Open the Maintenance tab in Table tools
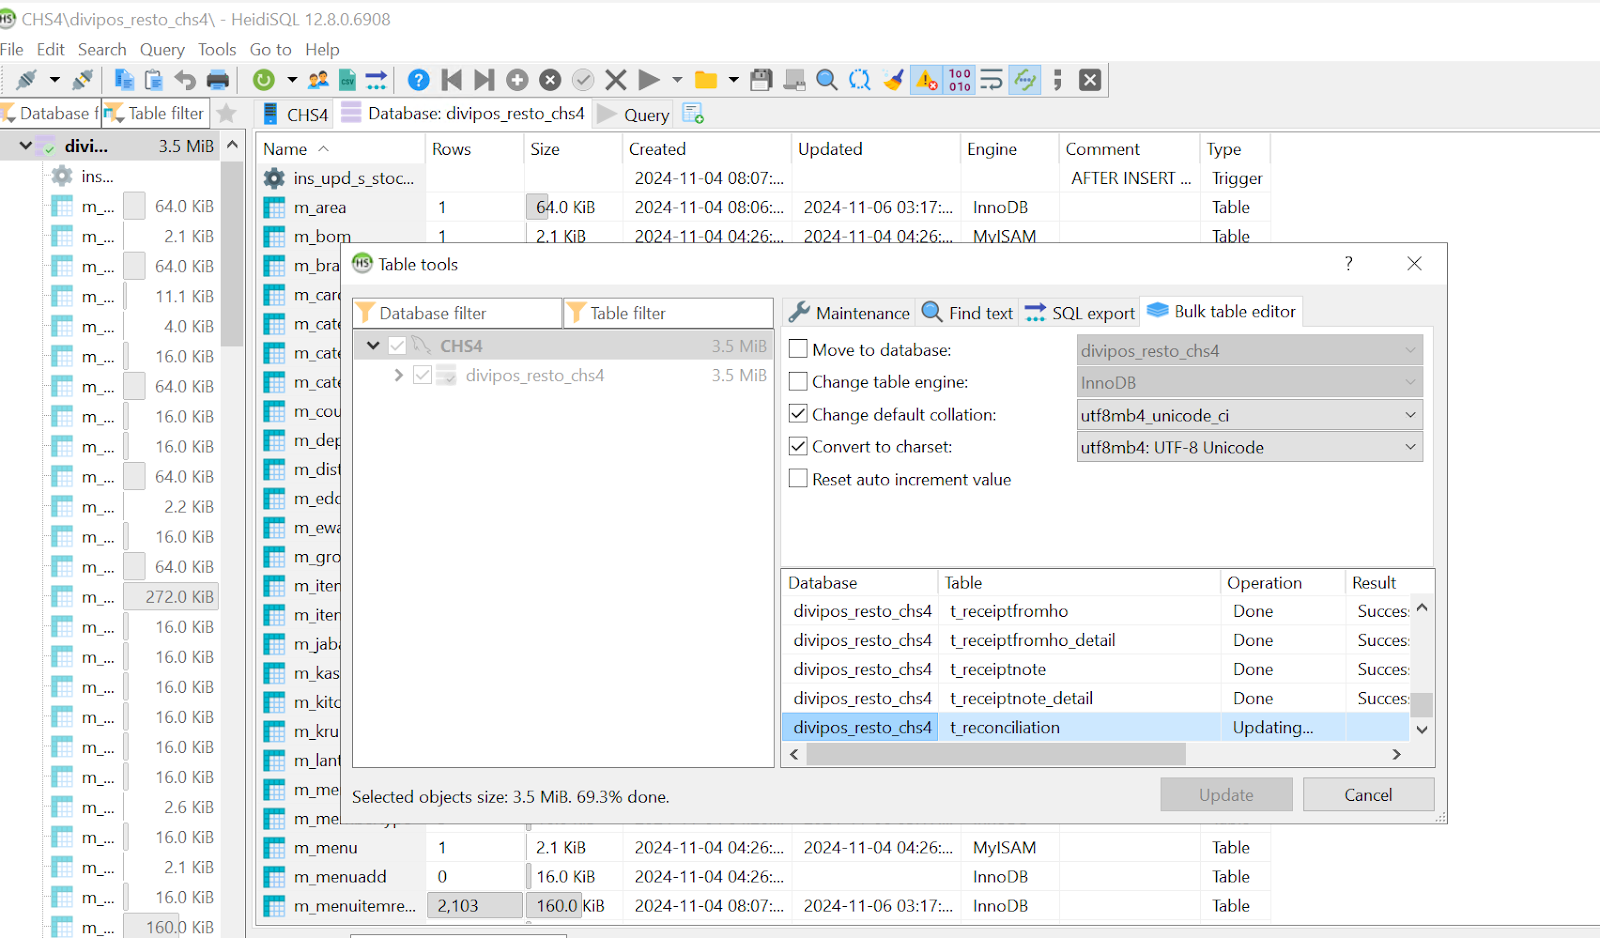 pyautogui.click(x=849, y=313)
